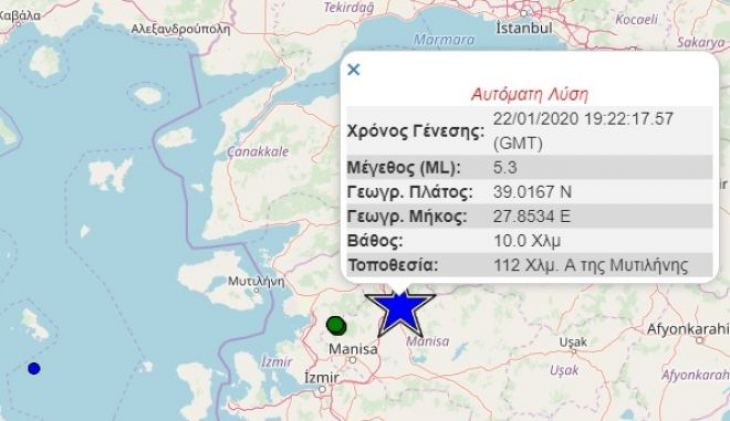Click the İzmir city marker
This screenshot has width=730, height=421.
[322, 389]
